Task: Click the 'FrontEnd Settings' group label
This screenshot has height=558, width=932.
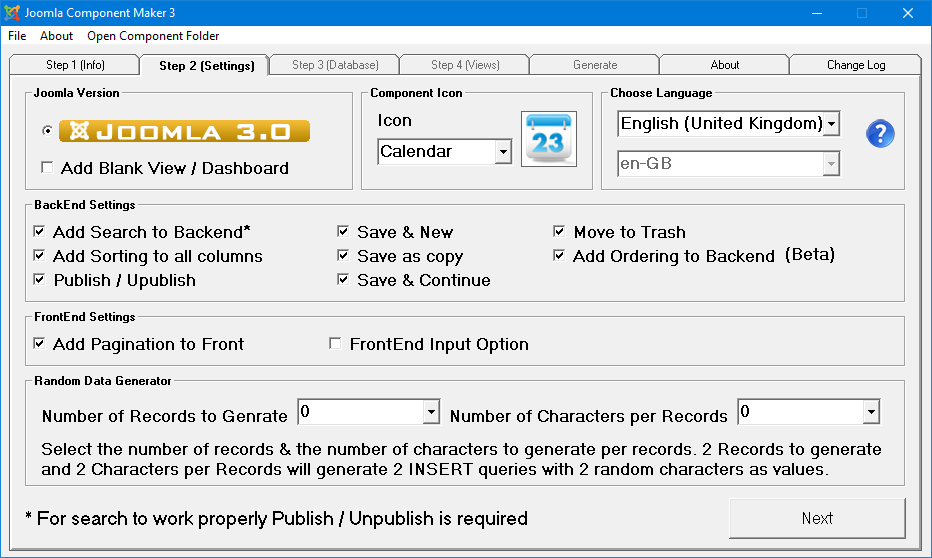Action: pos(84,317)
